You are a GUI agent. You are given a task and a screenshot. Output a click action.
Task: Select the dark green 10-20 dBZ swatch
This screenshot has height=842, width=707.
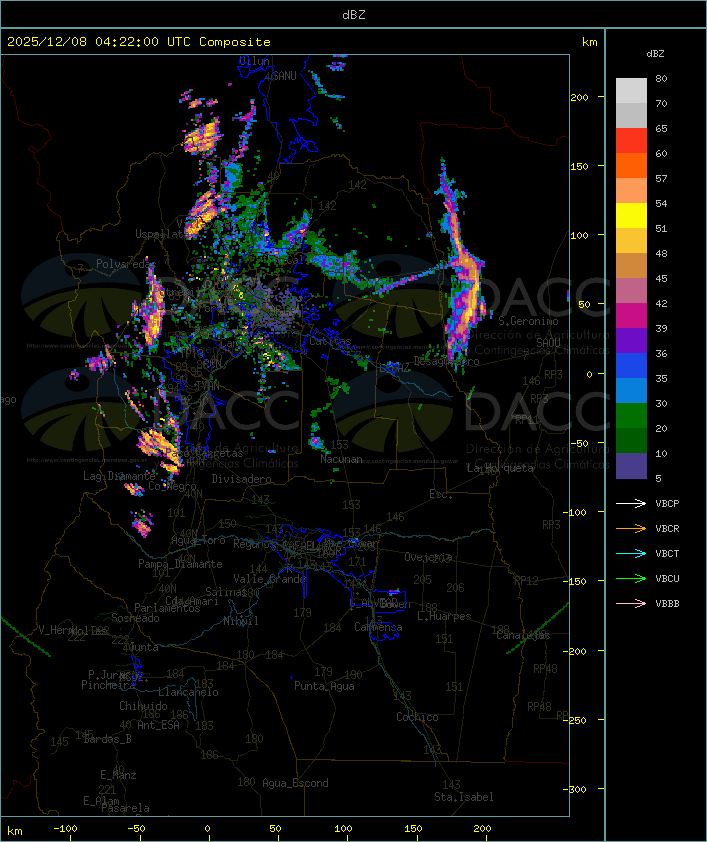point(631,440)
